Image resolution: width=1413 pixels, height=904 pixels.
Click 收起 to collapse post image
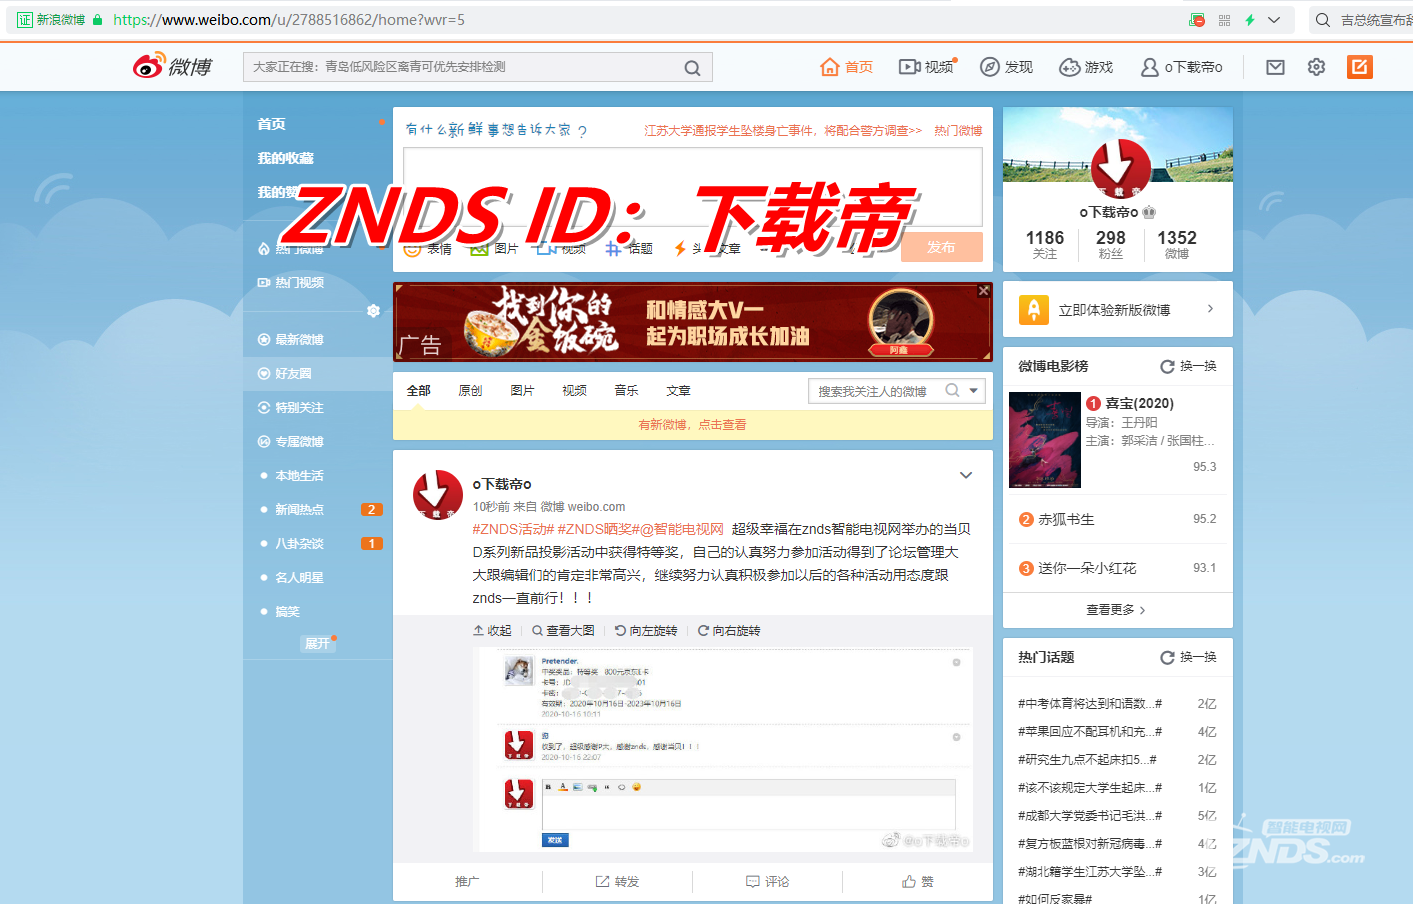click(x=492, y=631)
